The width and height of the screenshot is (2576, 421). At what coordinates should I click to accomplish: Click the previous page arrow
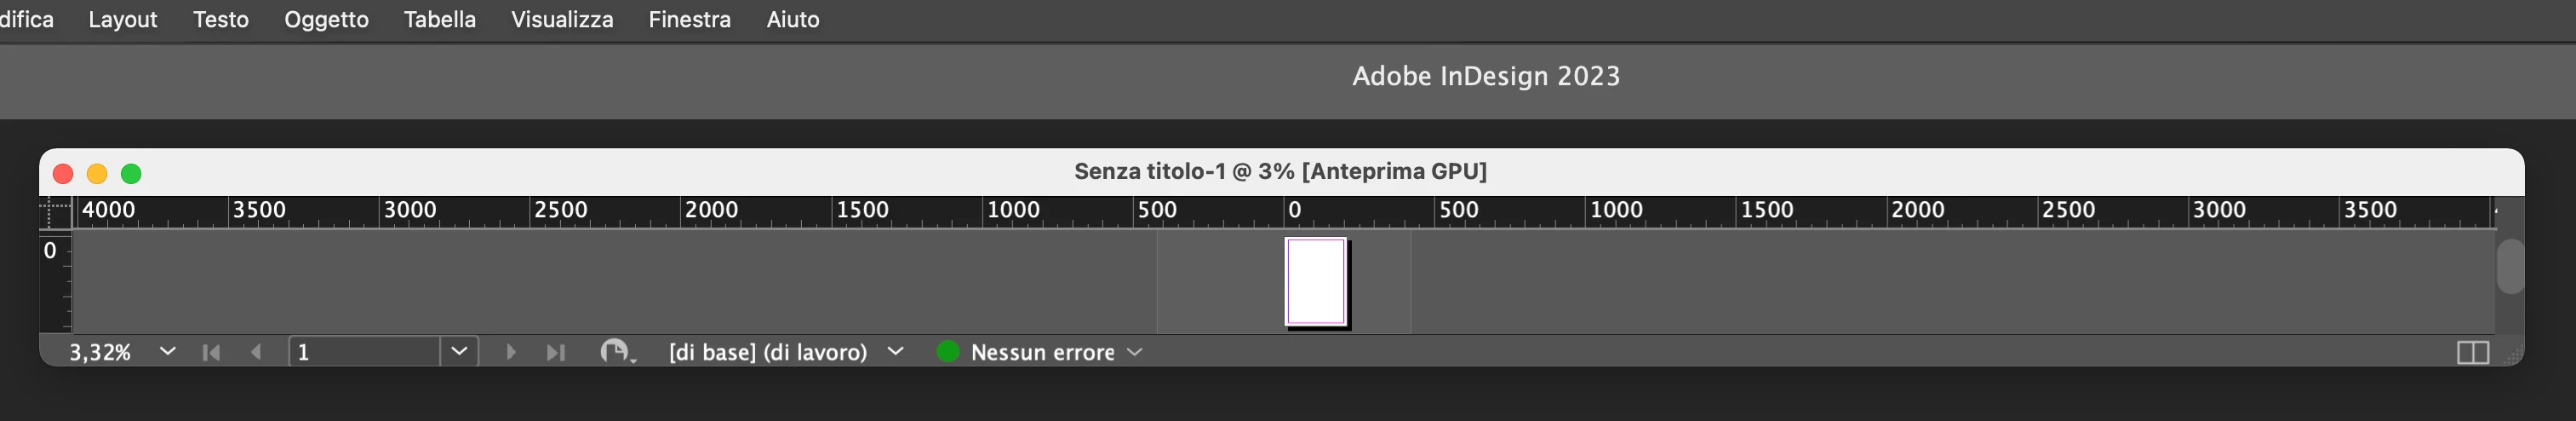pos(257,352)
